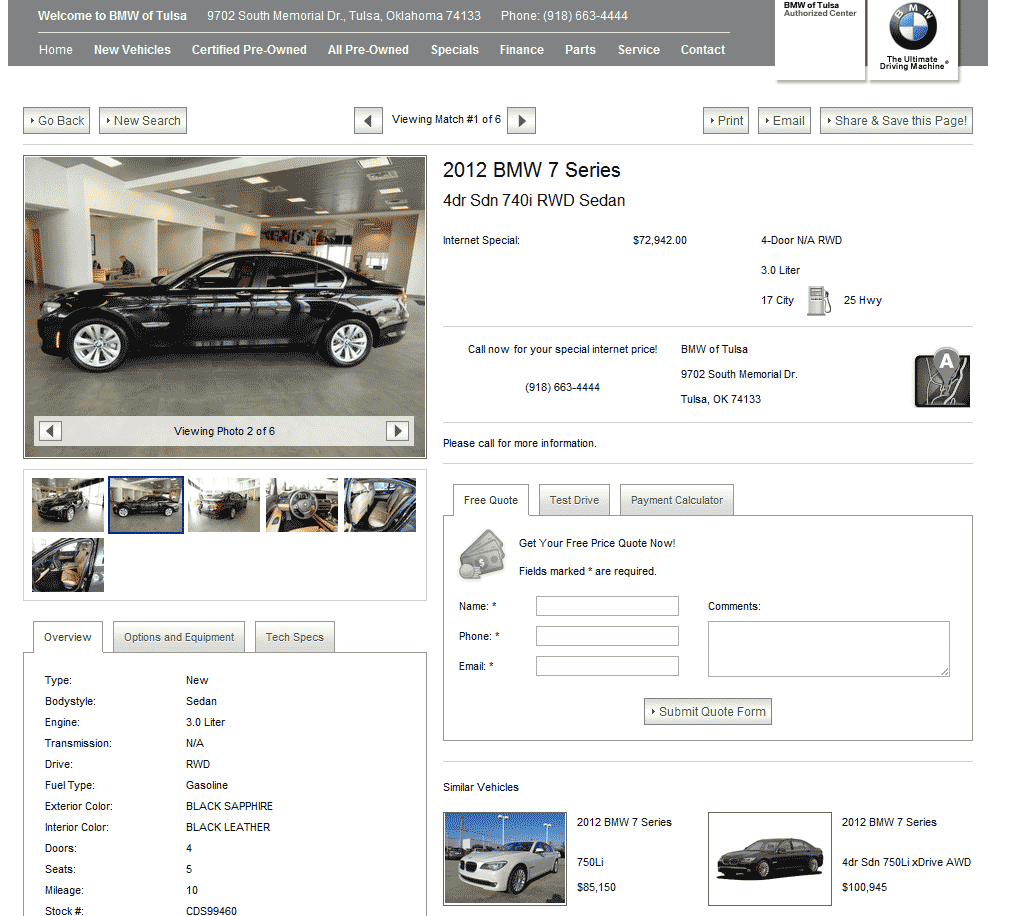
Task: Click stock number CDS99460
Action: point(211,911)
